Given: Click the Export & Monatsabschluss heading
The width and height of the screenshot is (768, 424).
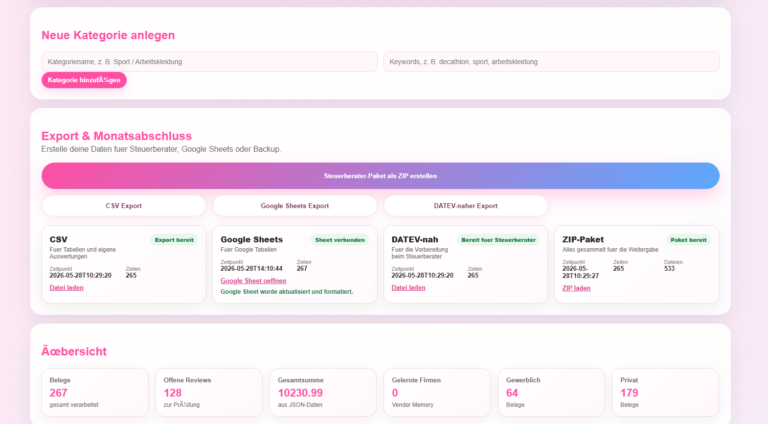Looking at the screenshot, I should tap(117, 136).
